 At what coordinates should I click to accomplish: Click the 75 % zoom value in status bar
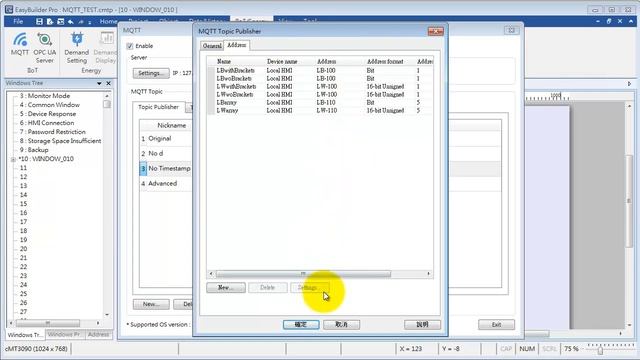571,349
